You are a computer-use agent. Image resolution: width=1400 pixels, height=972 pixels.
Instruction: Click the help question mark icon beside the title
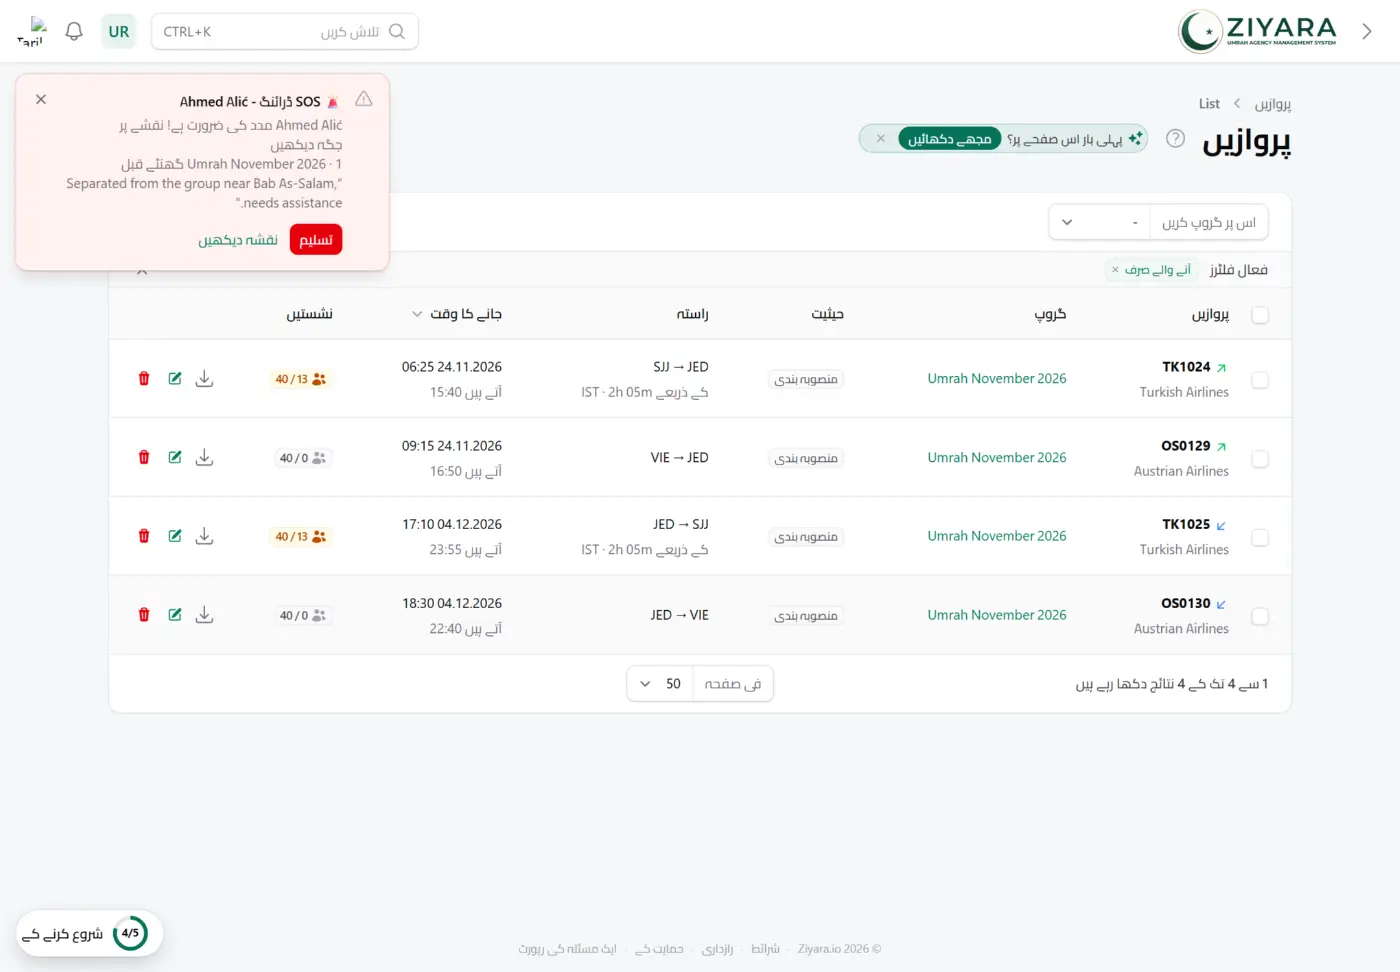pyautogui.click(x=1176, y=139)
